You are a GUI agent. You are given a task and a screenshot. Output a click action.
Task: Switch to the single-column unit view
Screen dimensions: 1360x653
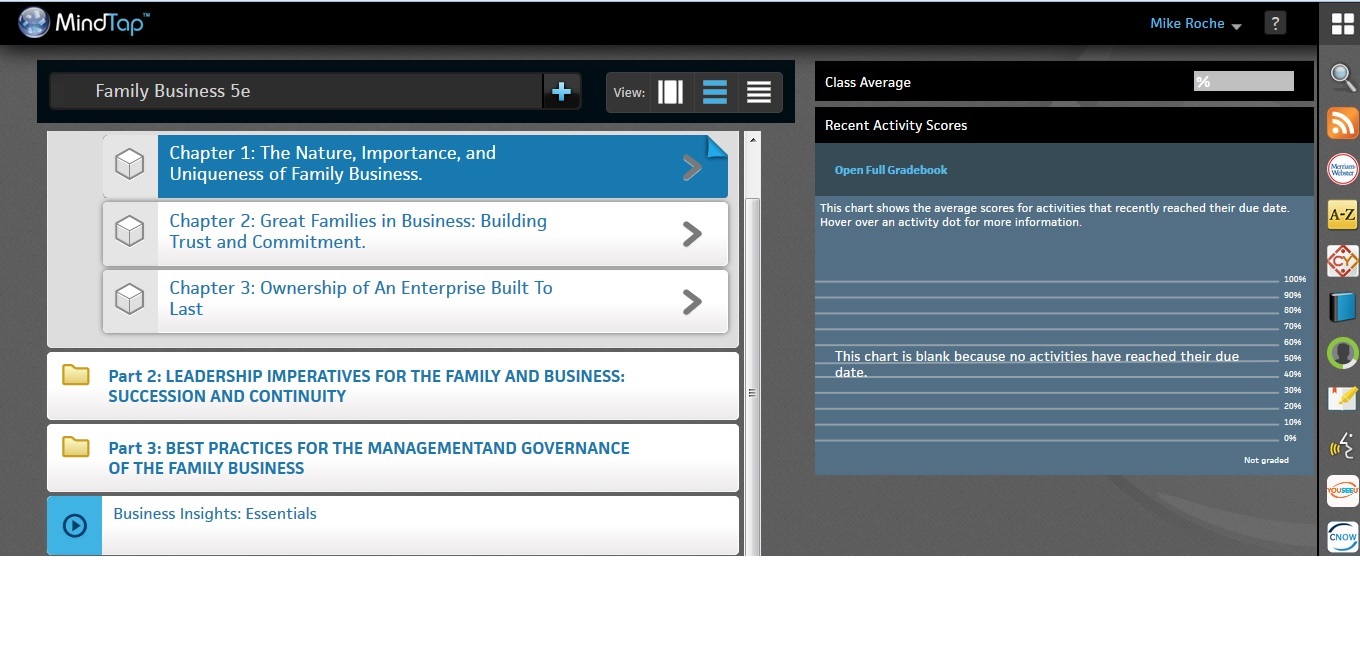pyautogui.click(x=671, y=92)
